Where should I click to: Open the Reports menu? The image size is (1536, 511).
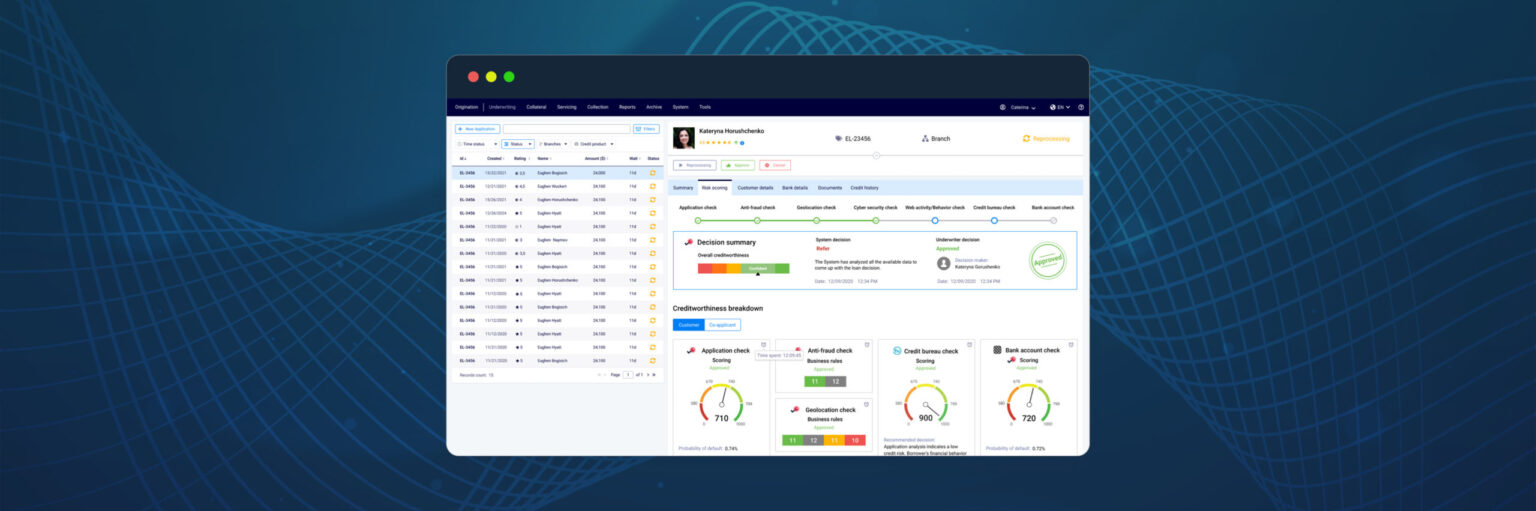coord(627,107)
